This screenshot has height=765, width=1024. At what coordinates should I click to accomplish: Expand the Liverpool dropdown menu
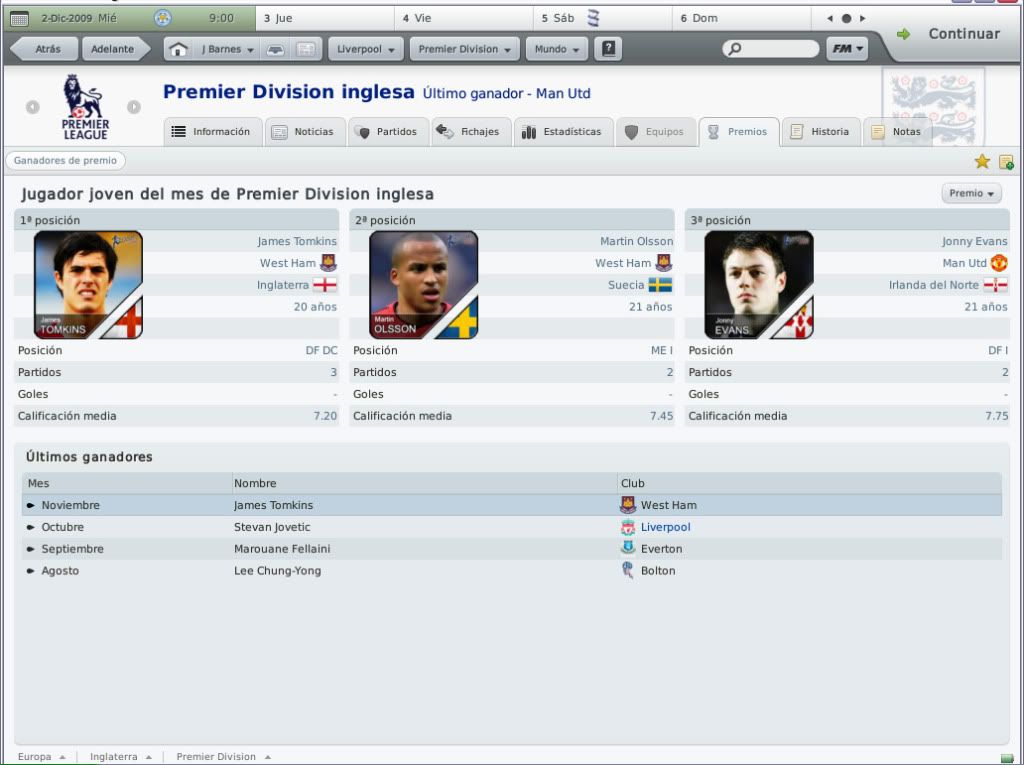[366, 49]
